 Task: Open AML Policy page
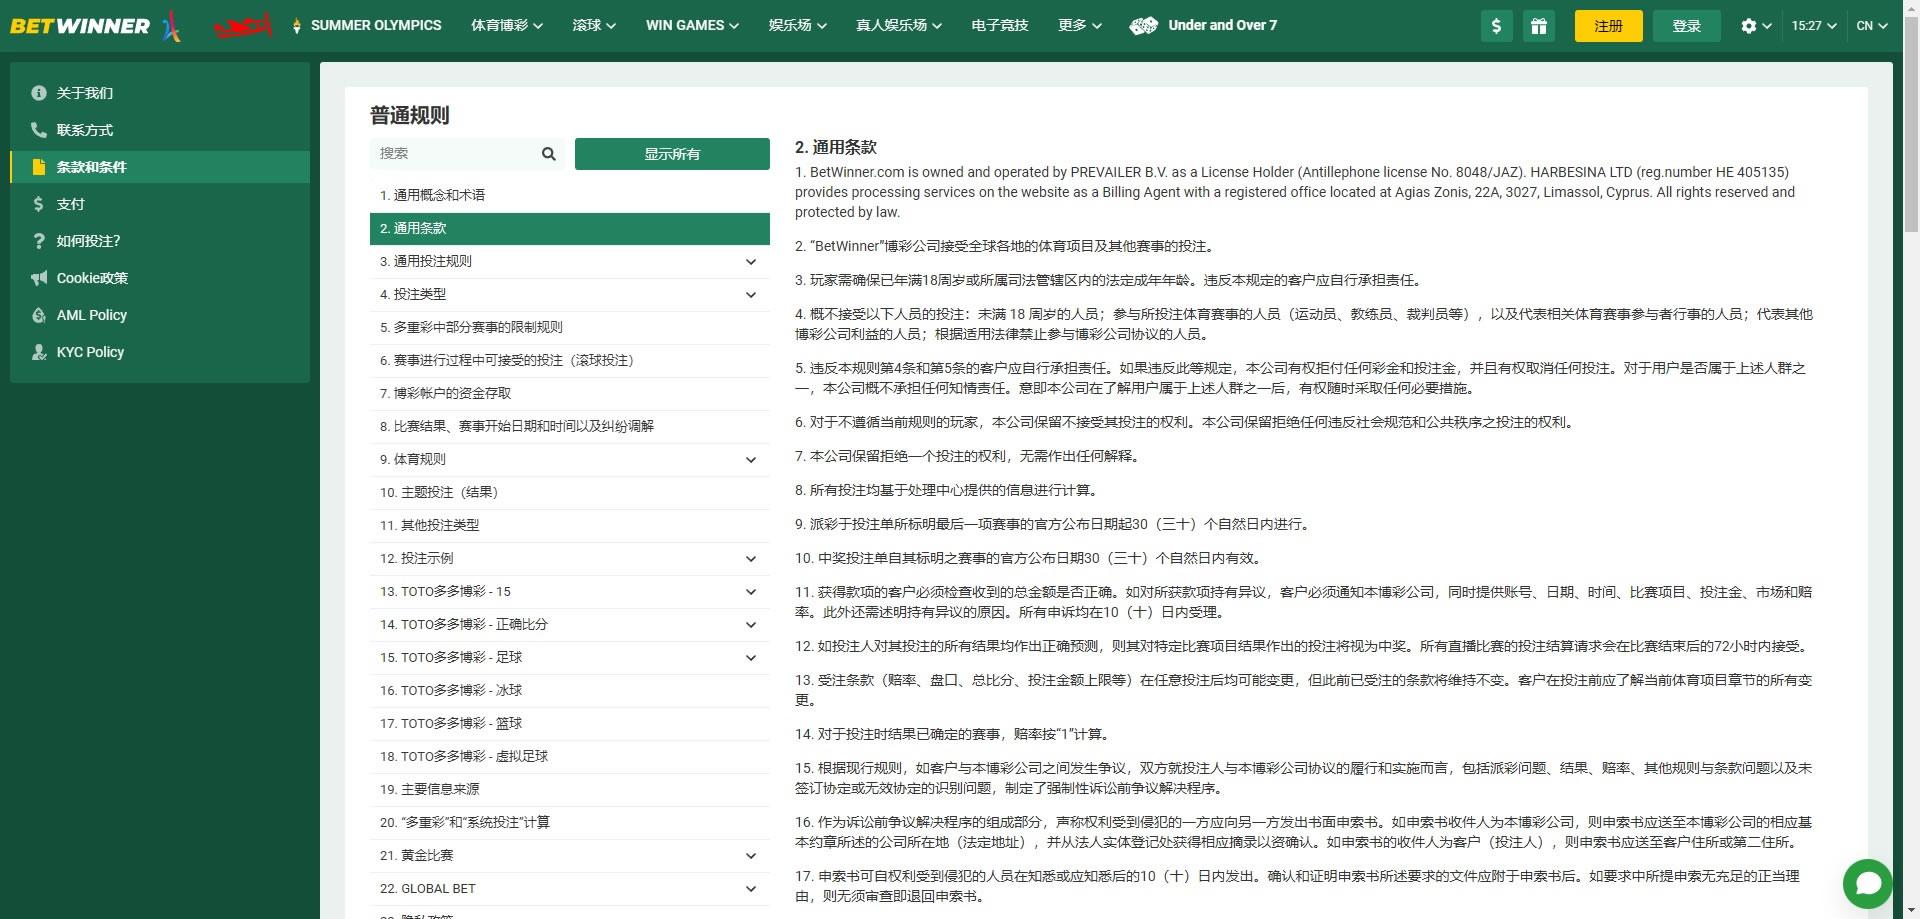[160, 315]
